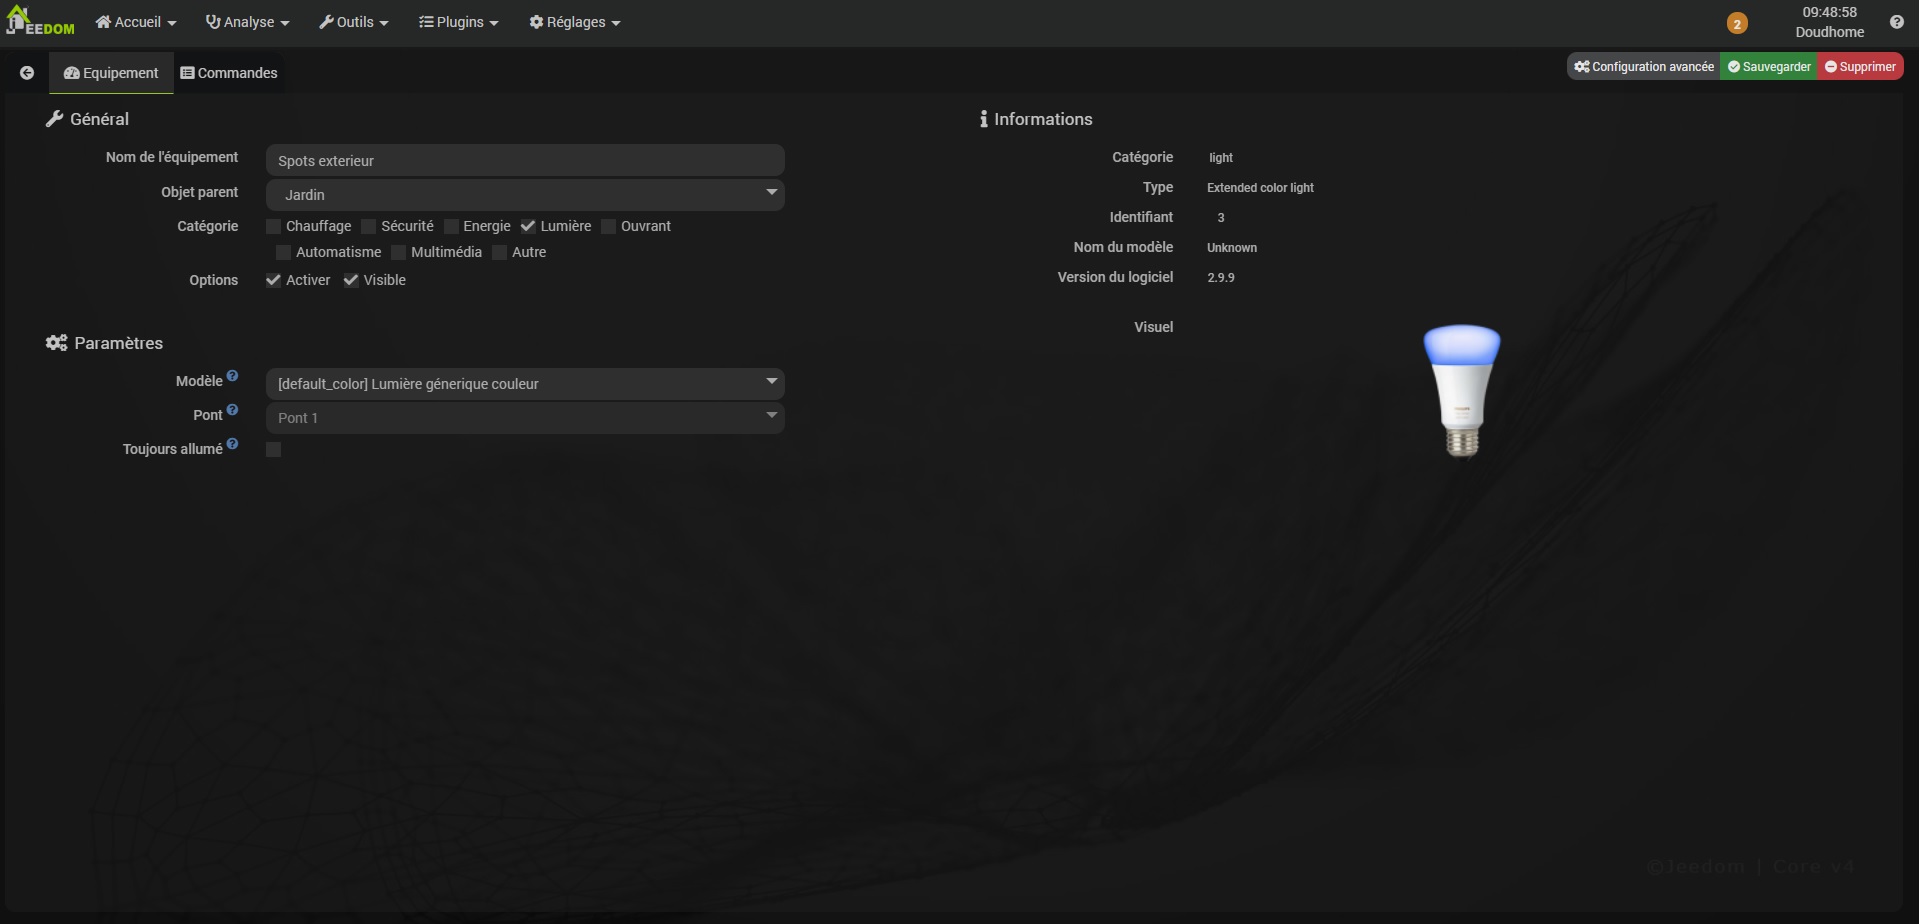The height and width of the screenshot is (924, 1920).
Task: Open the Réglages menu
Action: 575,22
